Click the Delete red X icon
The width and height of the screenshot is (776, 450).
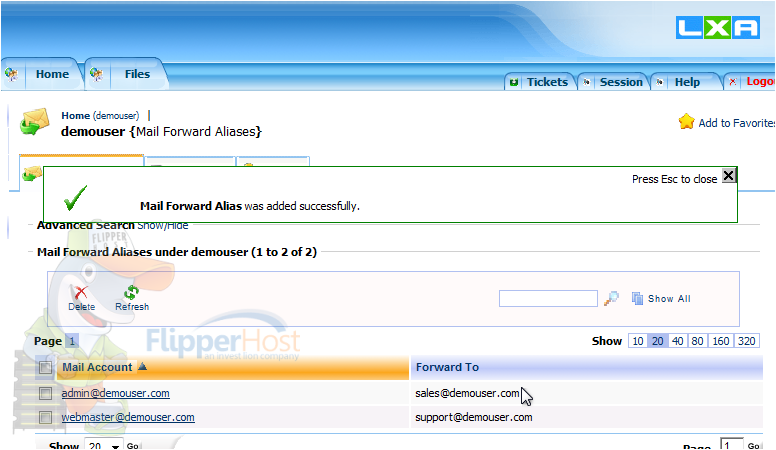click(x=81, y=293)
